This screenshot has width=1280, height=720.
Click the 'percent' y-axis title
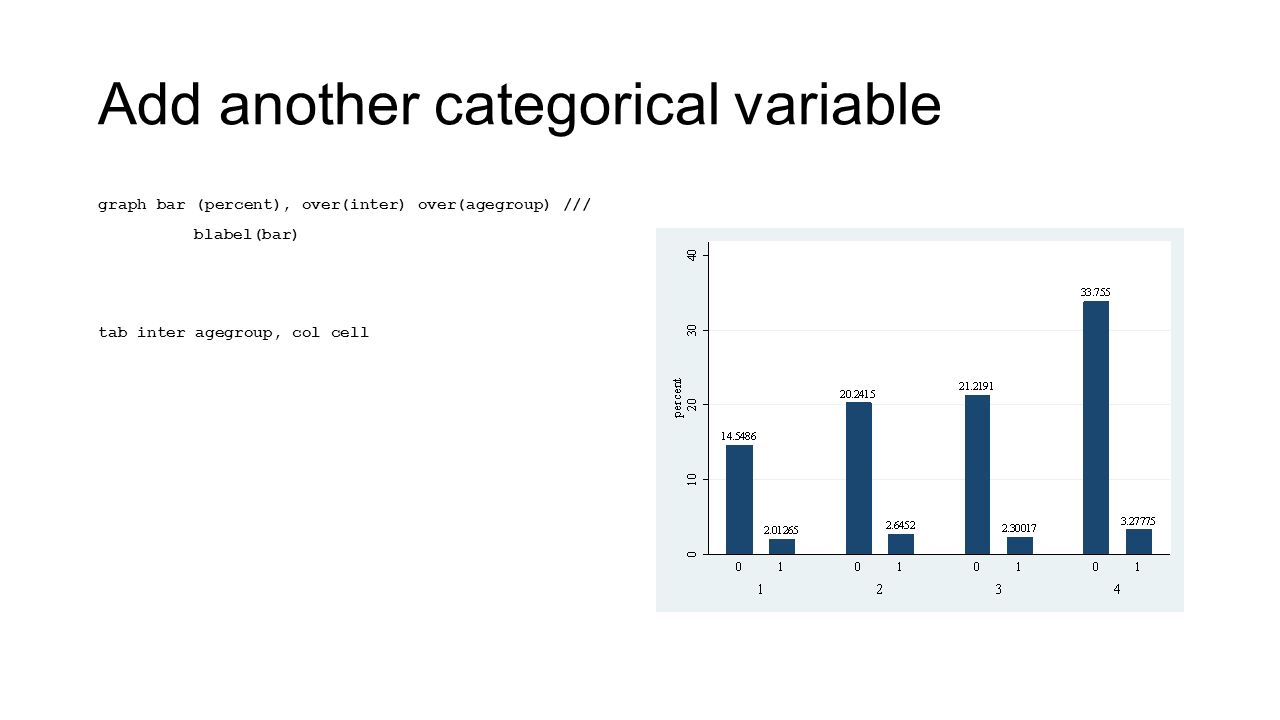678,398
